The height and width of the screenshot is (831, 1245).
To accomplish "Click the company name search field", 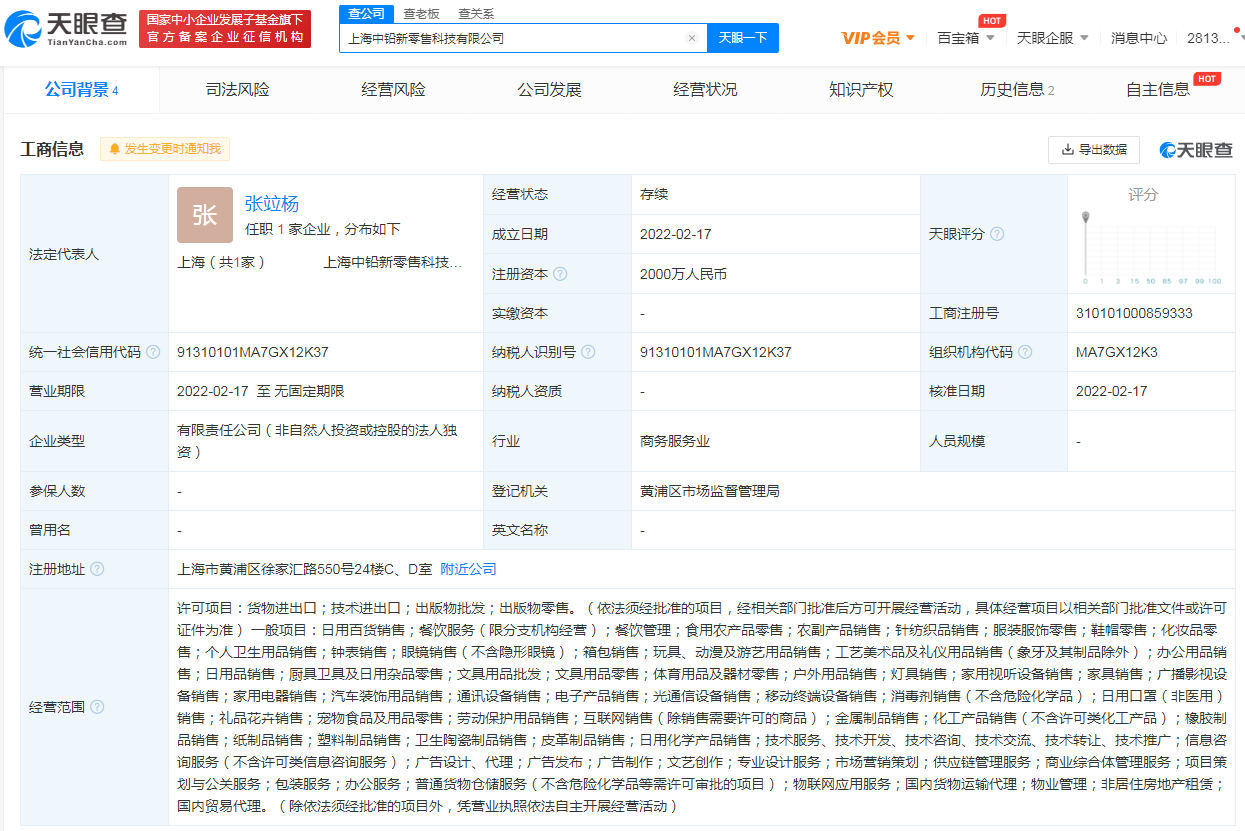I will tap(512, 38).
